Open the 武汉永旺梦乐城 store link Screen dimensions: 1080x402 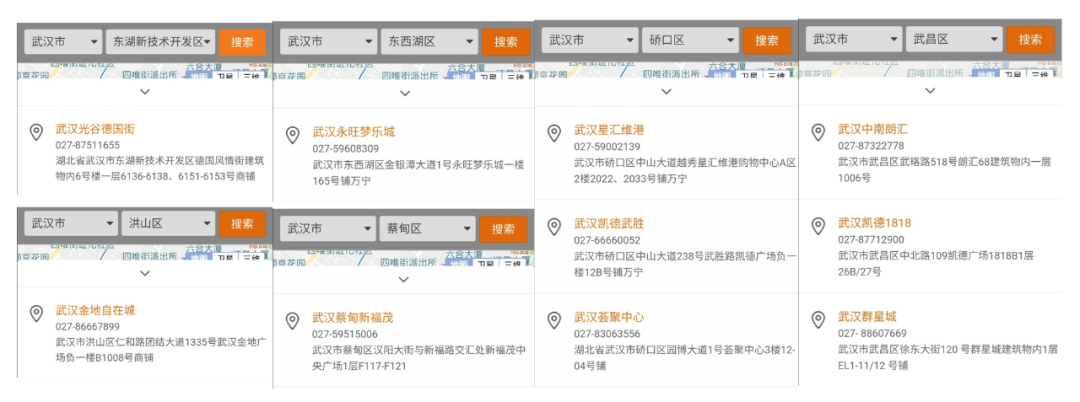pyautogui.click(x=354, y=131)
